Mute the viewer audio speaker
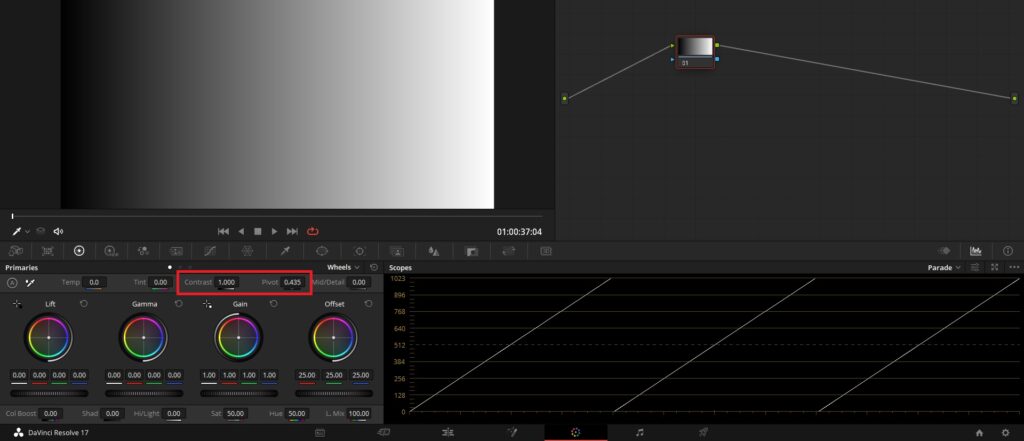1024x441 pixels. click(x=58, y=231)
